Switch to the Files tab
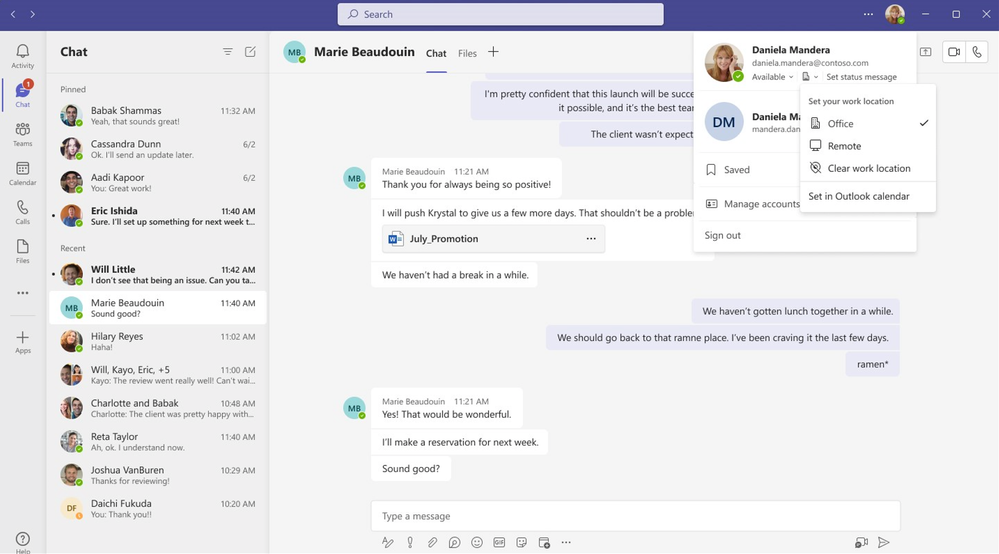 point(467,53)
